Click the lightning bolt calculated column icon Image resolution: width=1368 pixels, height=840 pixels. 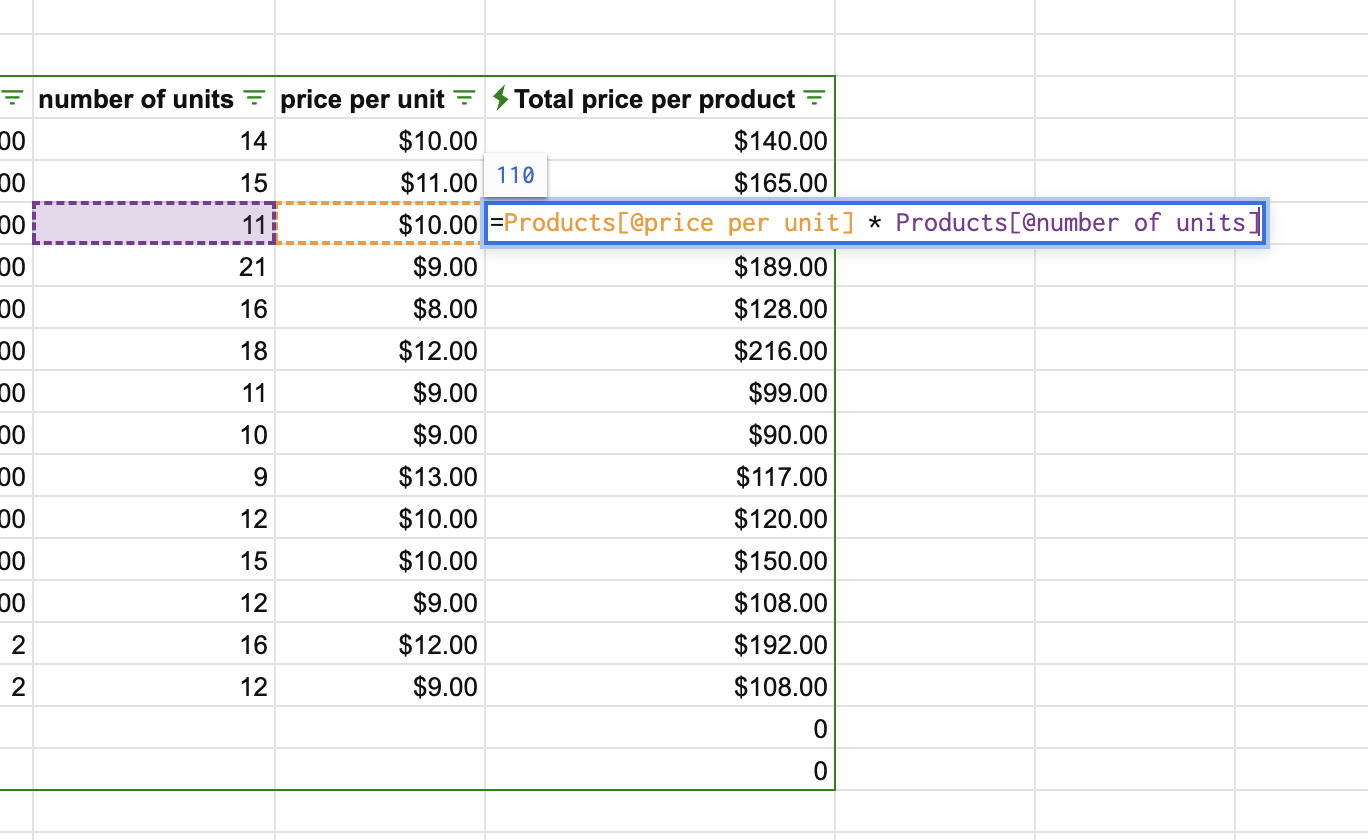(501, 98)
